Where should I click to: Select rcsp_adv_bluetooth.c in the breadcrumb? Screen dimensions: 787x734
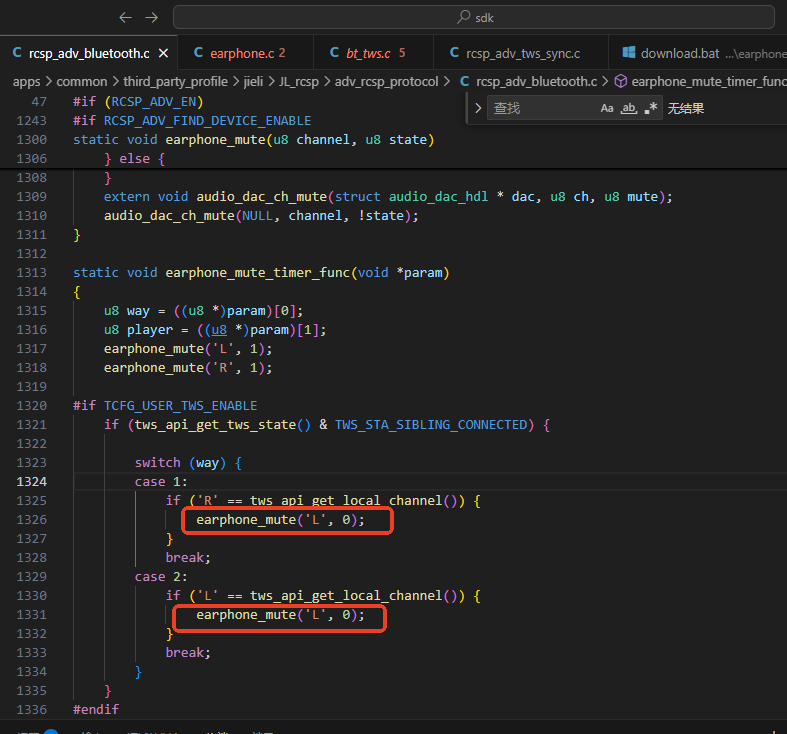(536, 81)
